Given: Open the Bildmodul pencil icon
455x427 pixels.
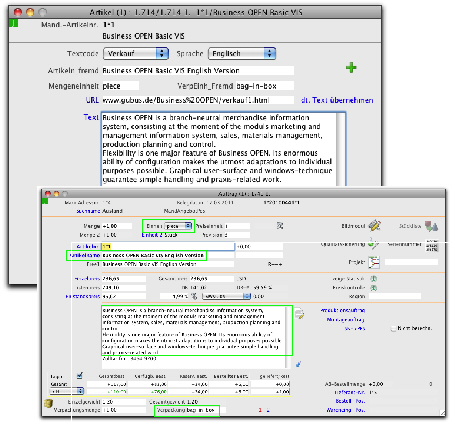Looking at the screenshot, I should [375, 226].
